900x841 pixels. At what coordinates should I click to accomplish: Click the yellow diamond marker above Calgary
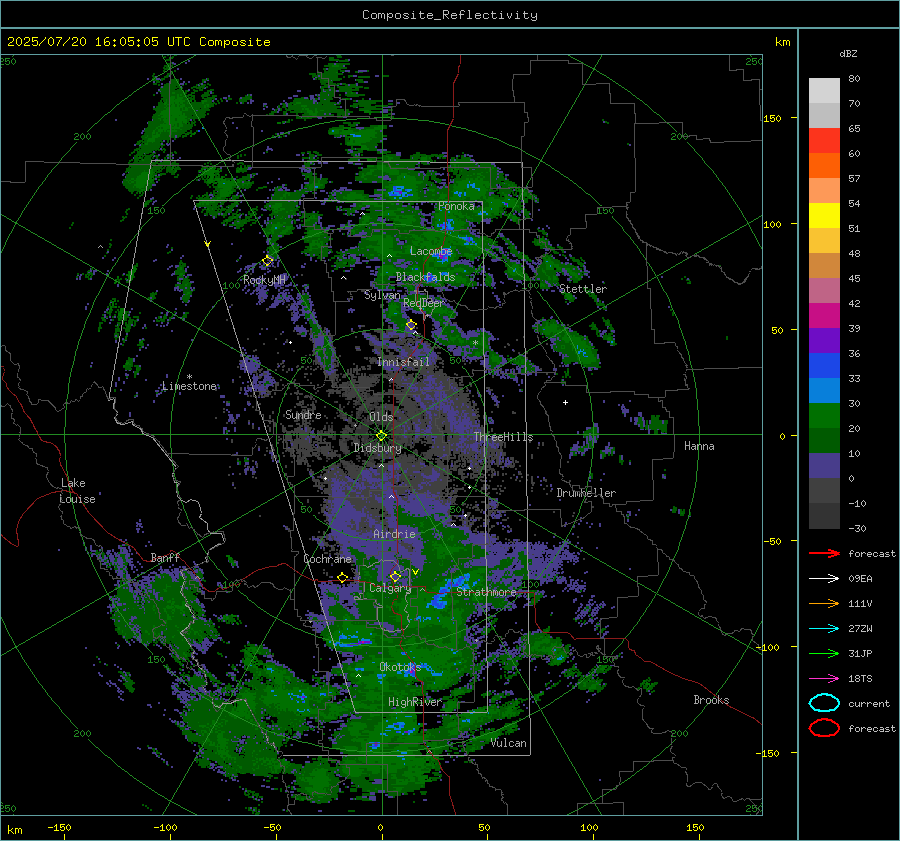[395, 576]
